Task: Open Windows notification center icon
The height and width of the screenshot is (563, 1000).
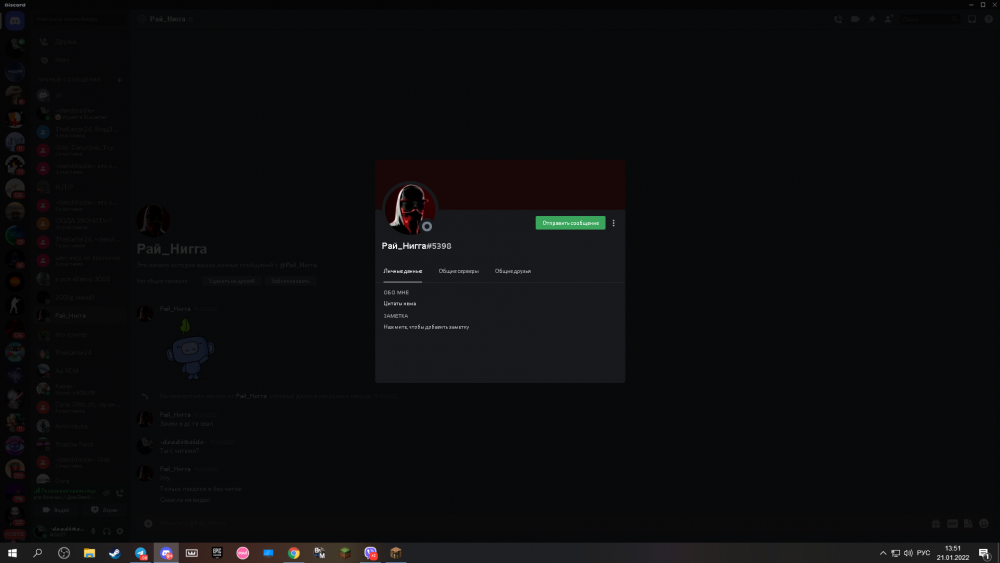Action: pos(985,553)
